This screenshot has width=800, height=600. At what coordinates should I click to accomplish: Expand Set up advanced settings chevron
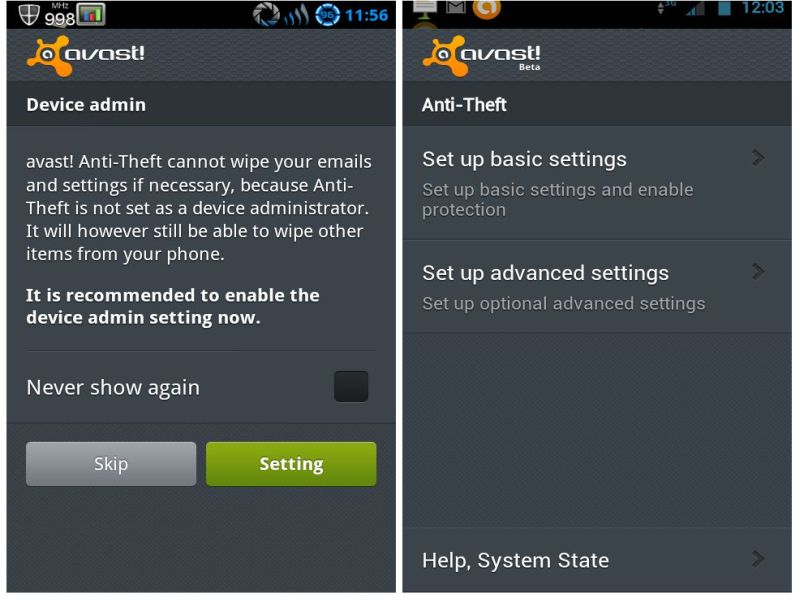(758, 271)
